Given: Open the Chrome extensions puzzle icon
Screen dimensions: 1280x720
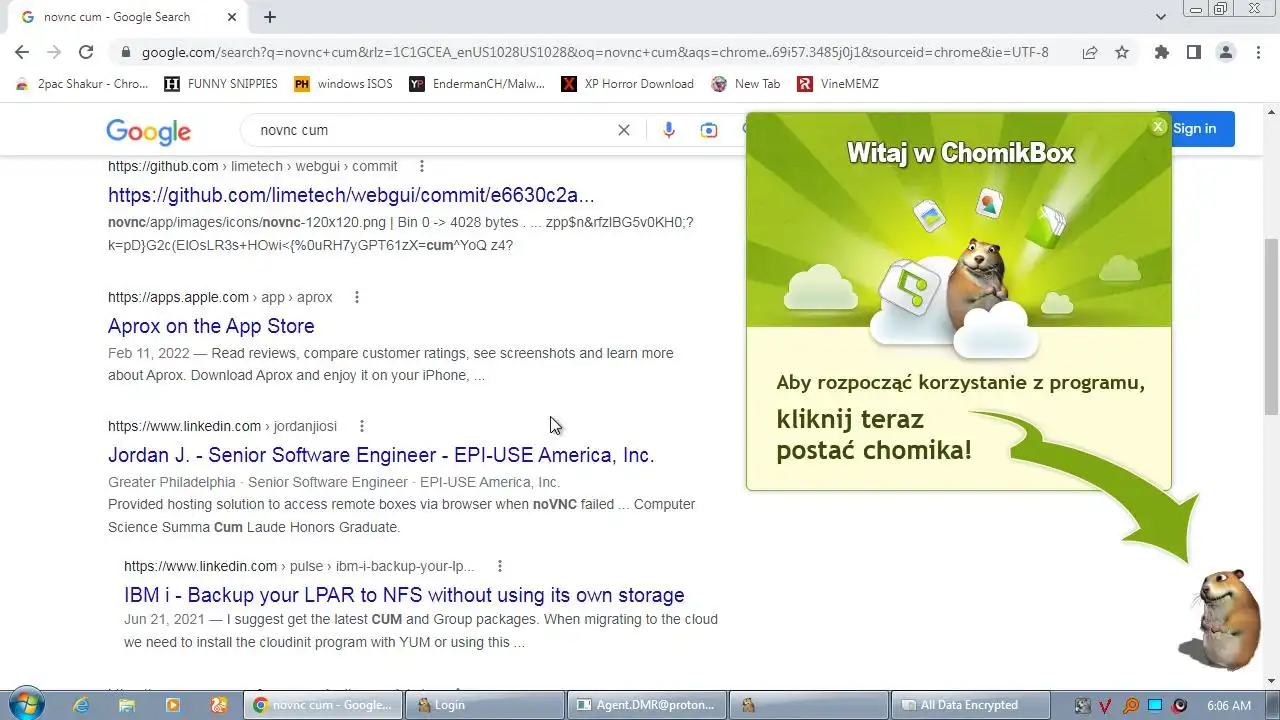Looking at the screenshot, I should coord(1162,52).
